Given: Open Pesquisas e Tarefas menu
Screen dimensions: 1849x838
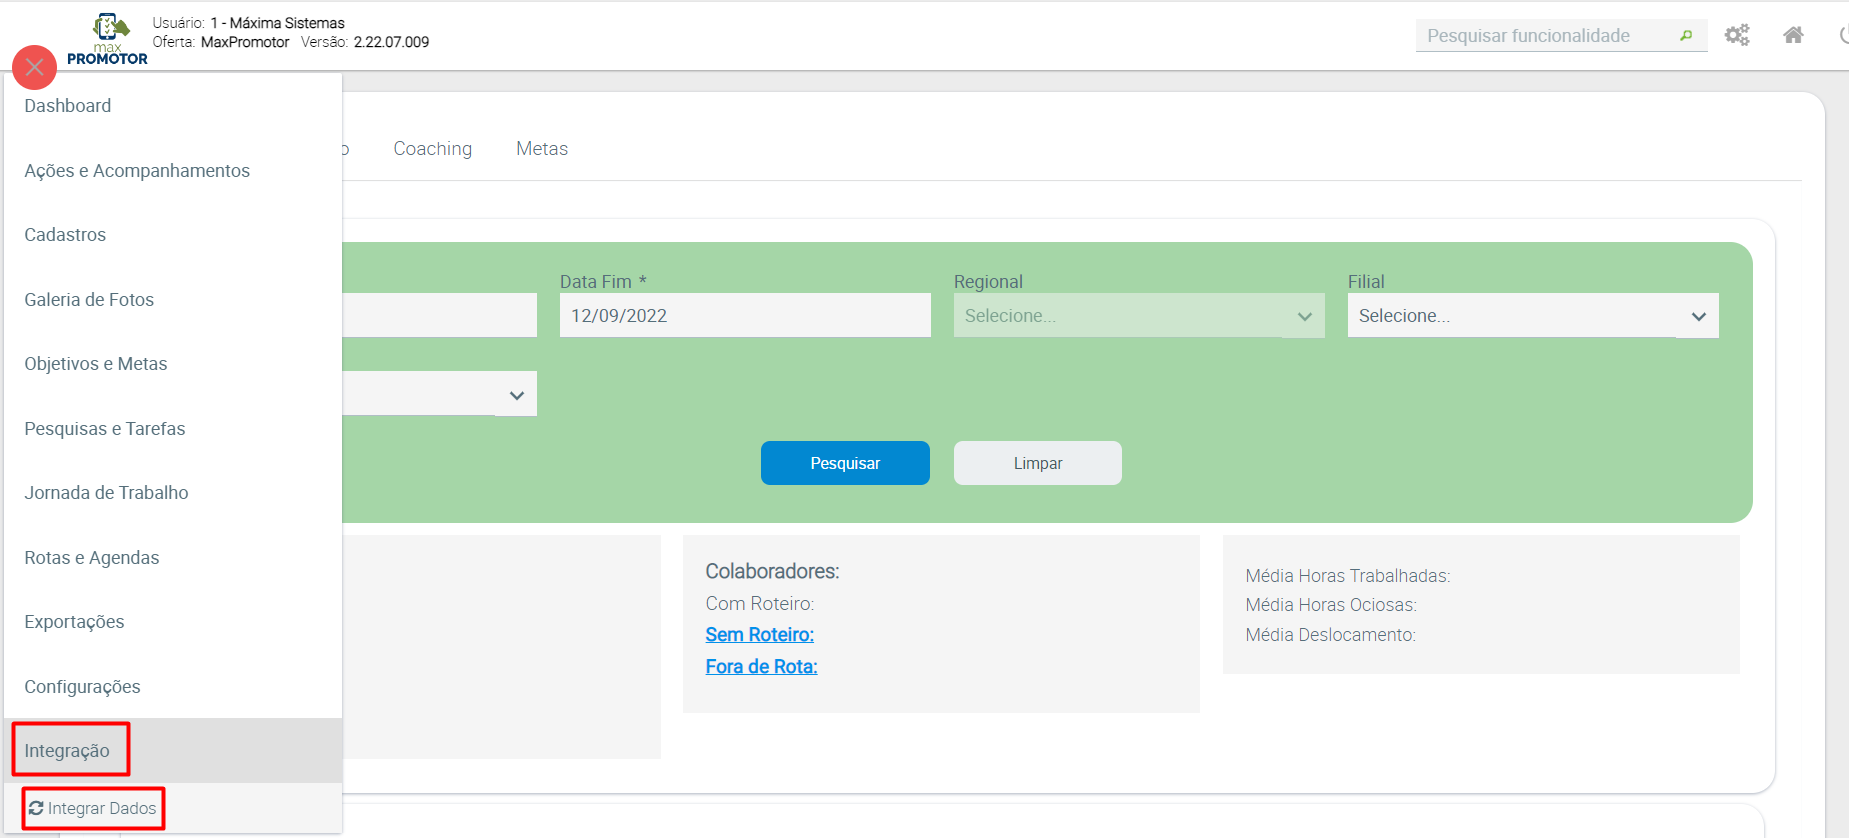Looking at the screenshot, I should 173,429.
